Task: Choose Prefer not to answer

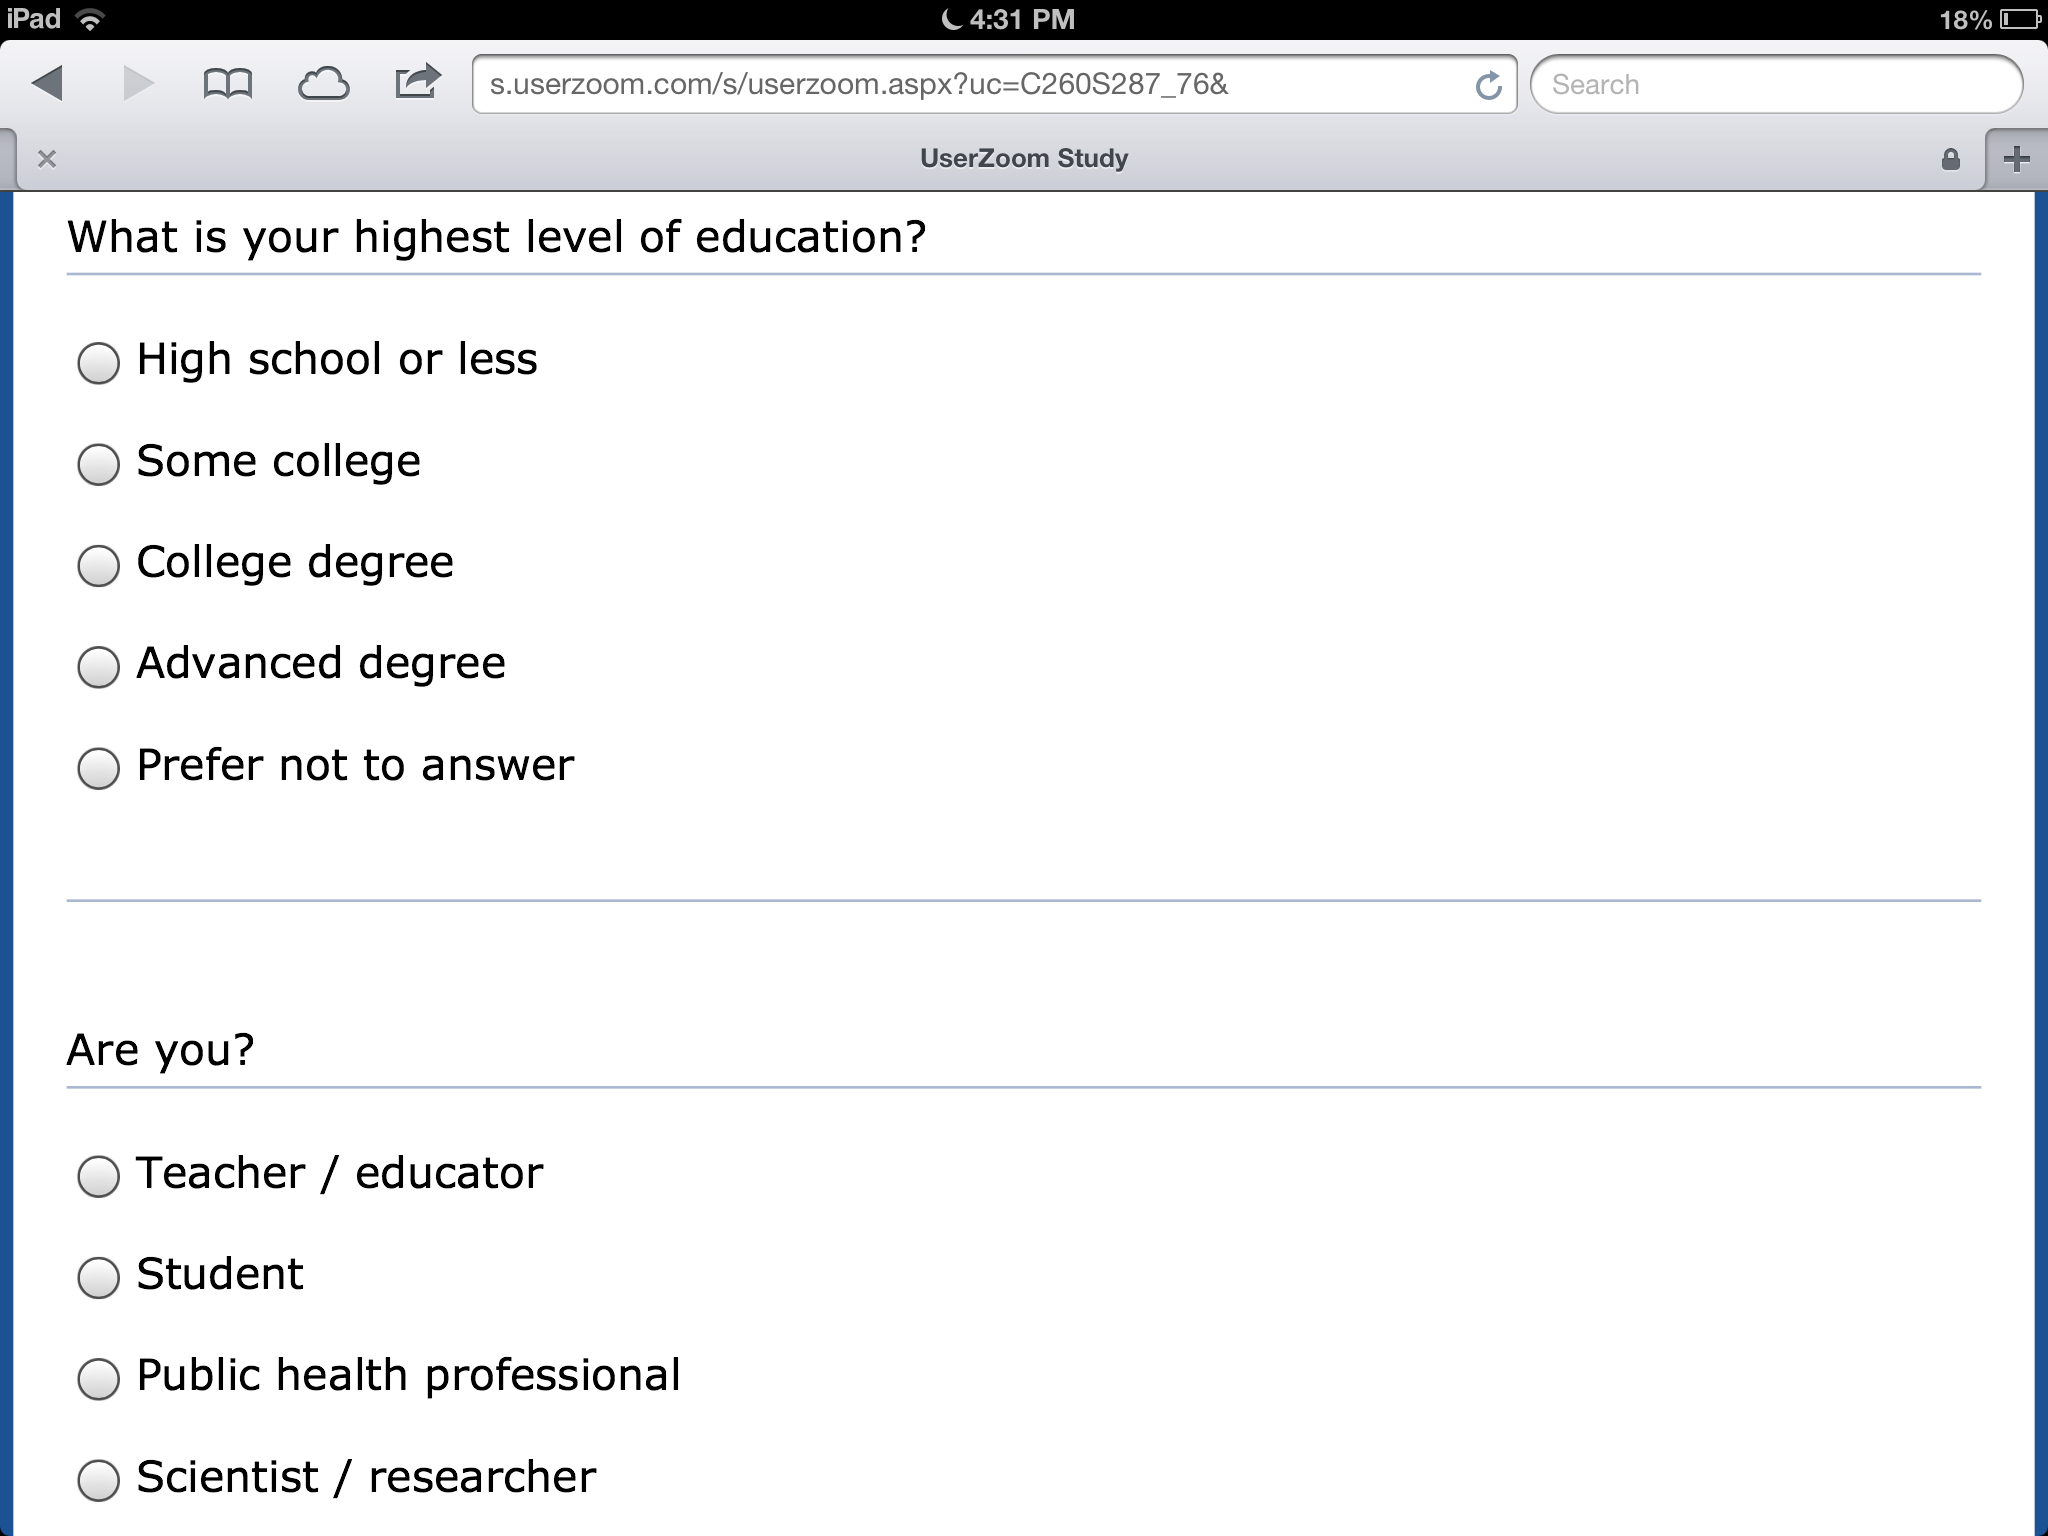Action: (98, 768)
